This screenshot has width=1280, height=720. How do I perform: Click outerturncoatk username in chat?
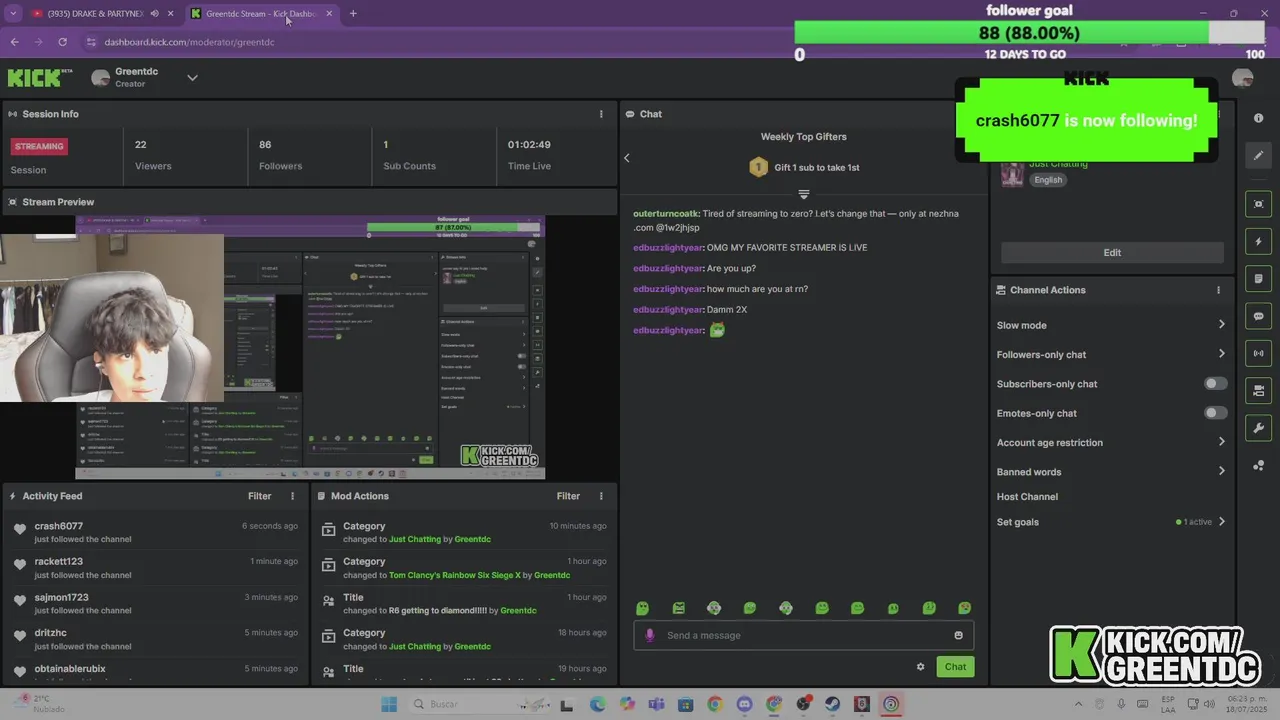665,214
